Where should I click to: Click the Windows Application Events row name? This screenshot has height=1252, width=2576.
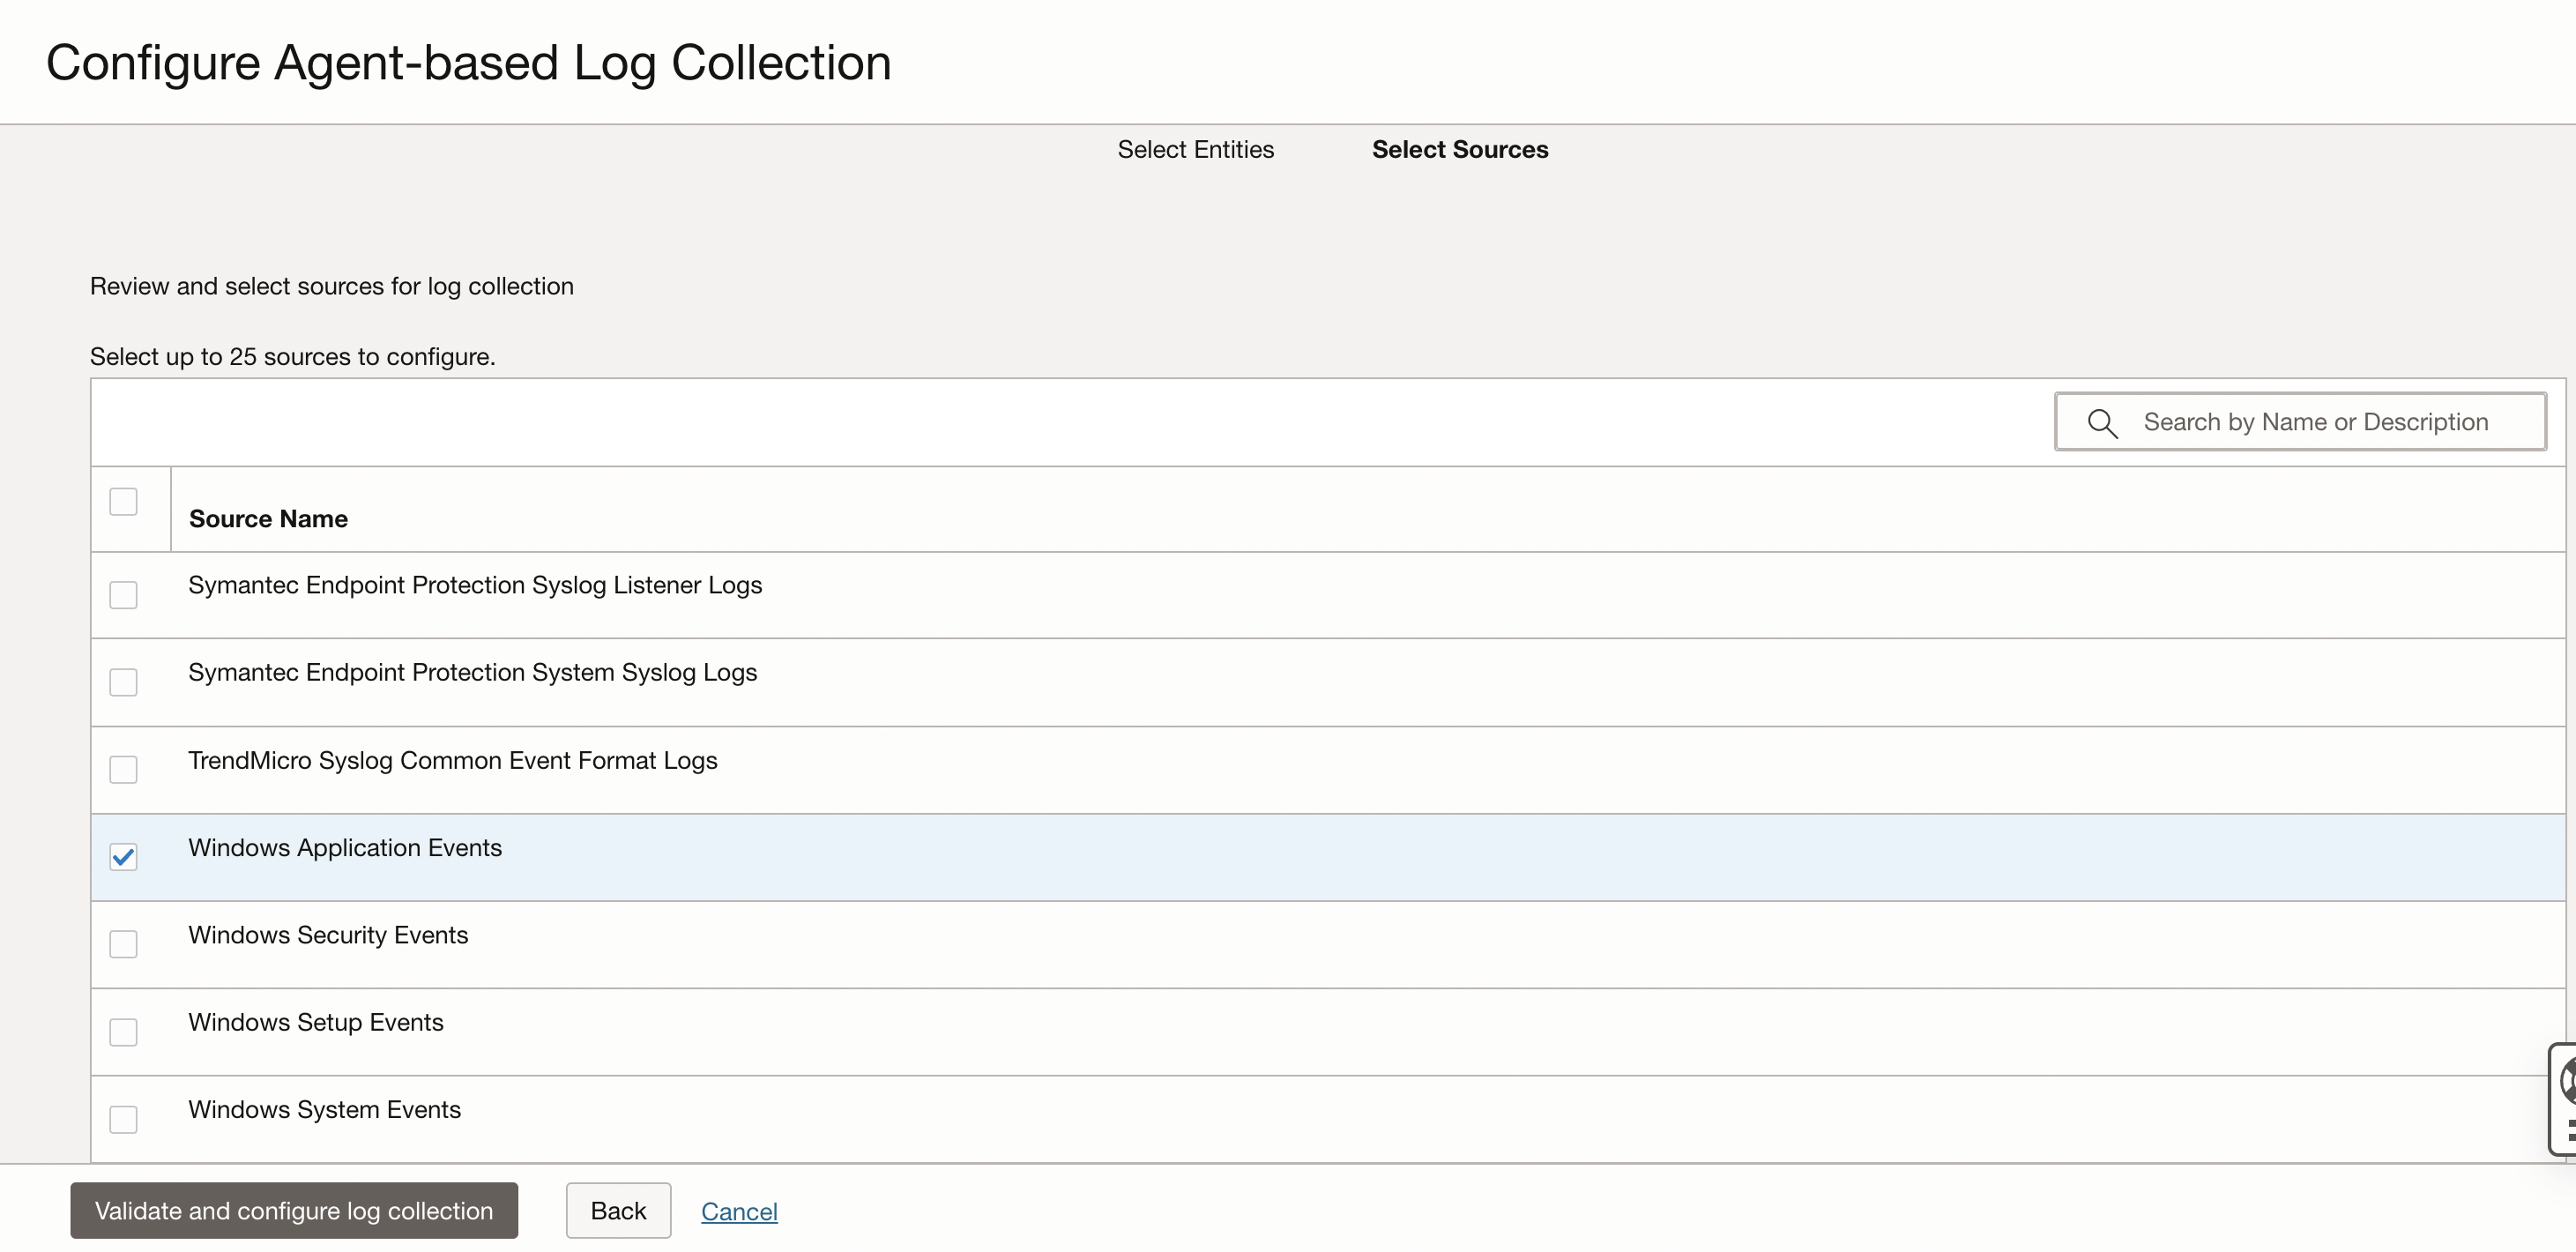coord(345,847)
